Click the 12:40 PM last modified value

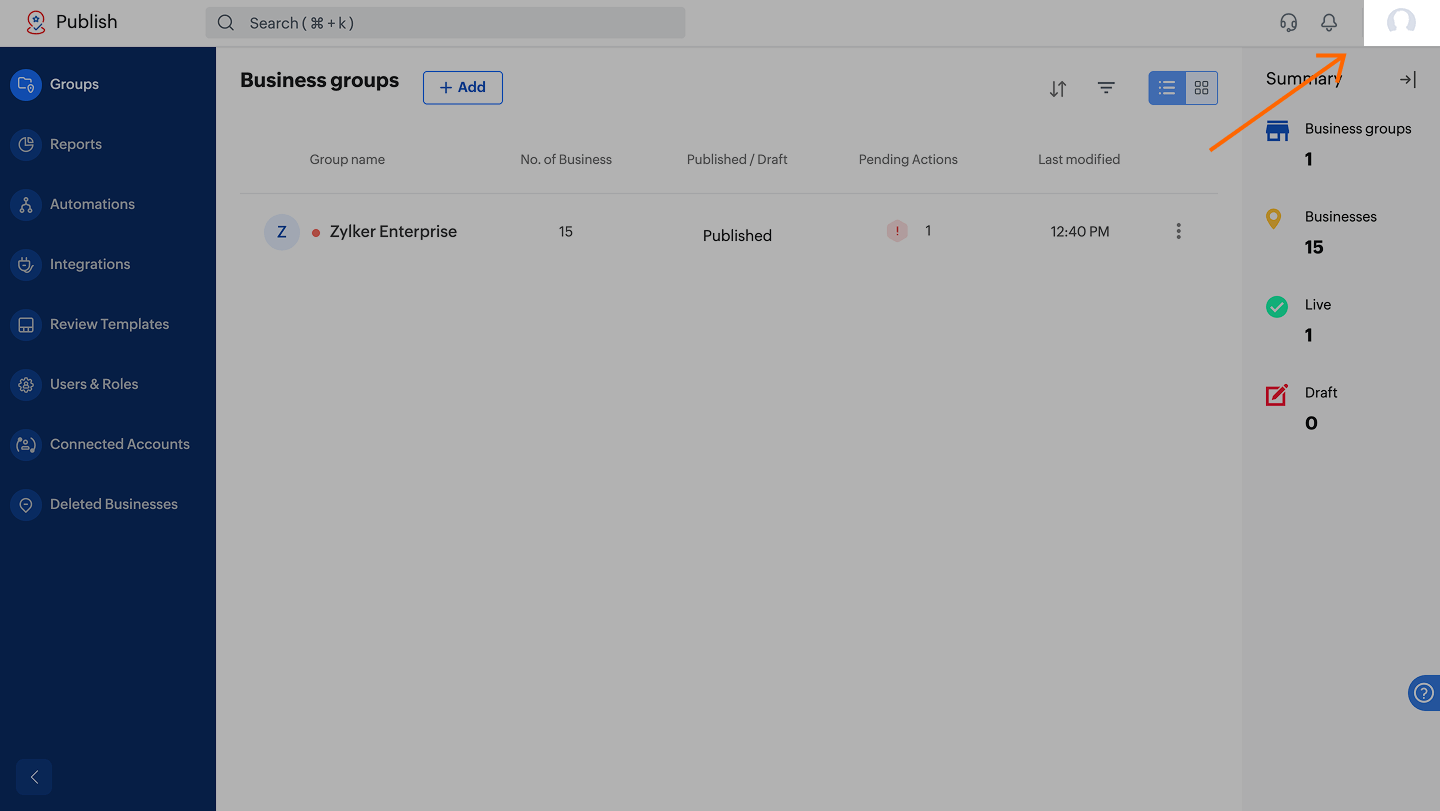pyautogui.click(x=1080, y=231)
